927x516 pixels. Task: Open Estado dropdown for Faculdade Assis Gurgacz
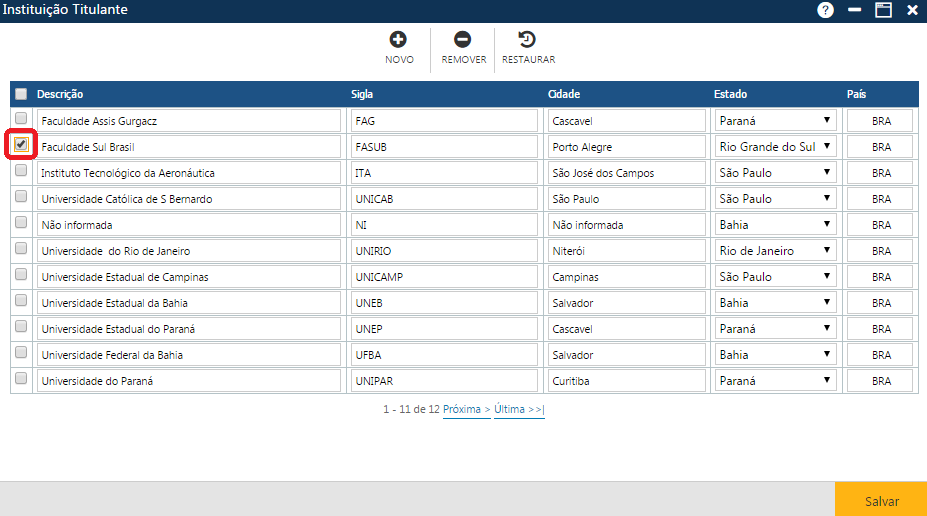[x=775, y=120]
